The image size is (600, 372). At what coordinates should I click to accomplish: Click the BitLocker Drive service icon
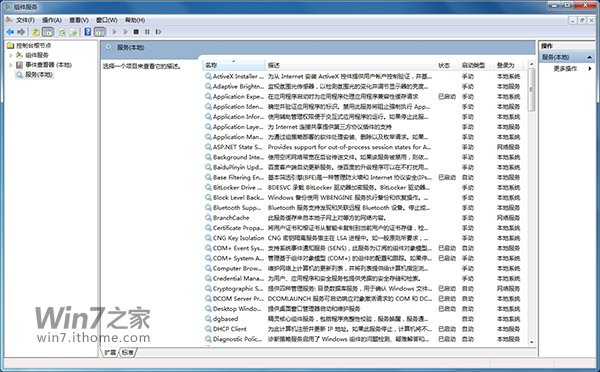[208, 188]
